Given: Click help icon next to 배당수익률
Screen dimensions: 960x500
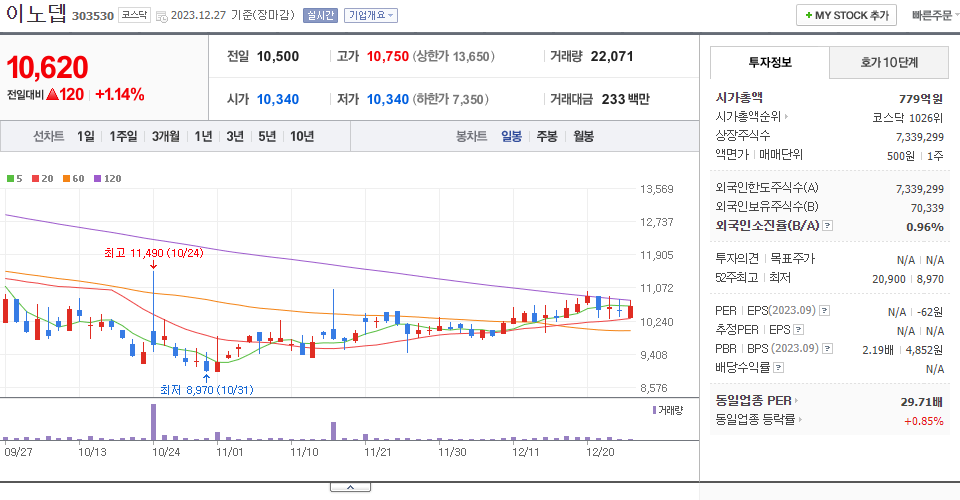Looking at the screenshot, I should click(779, 368).
